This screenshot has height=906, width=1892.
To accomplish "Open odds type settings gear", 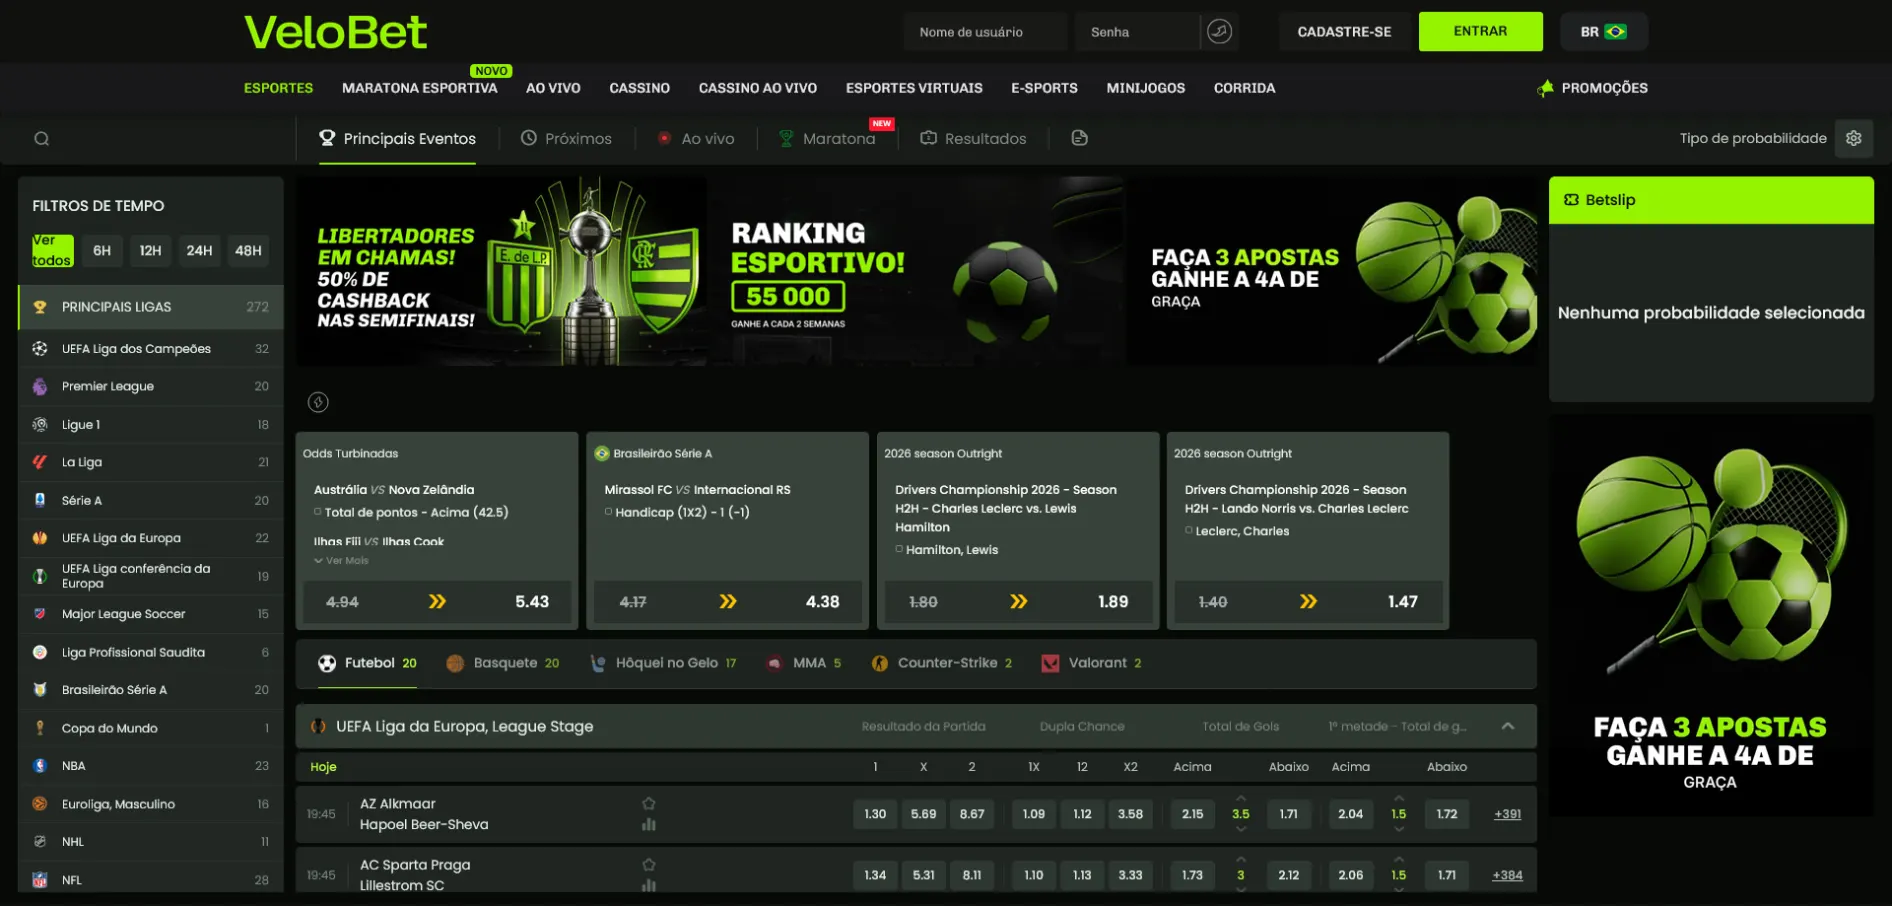I will 1853,138.
